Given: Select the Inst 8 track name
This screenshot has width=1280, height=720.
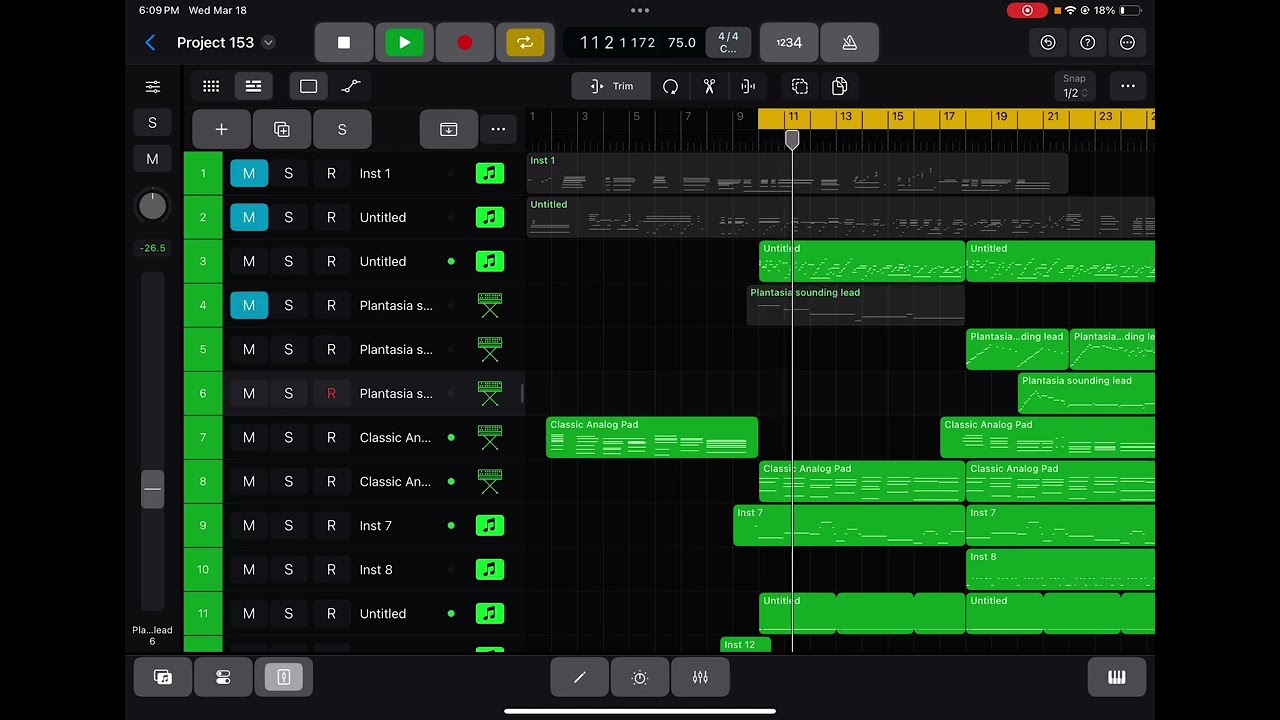Looking at the screenshot, I should pyautogui.click(x=376, y=569).
